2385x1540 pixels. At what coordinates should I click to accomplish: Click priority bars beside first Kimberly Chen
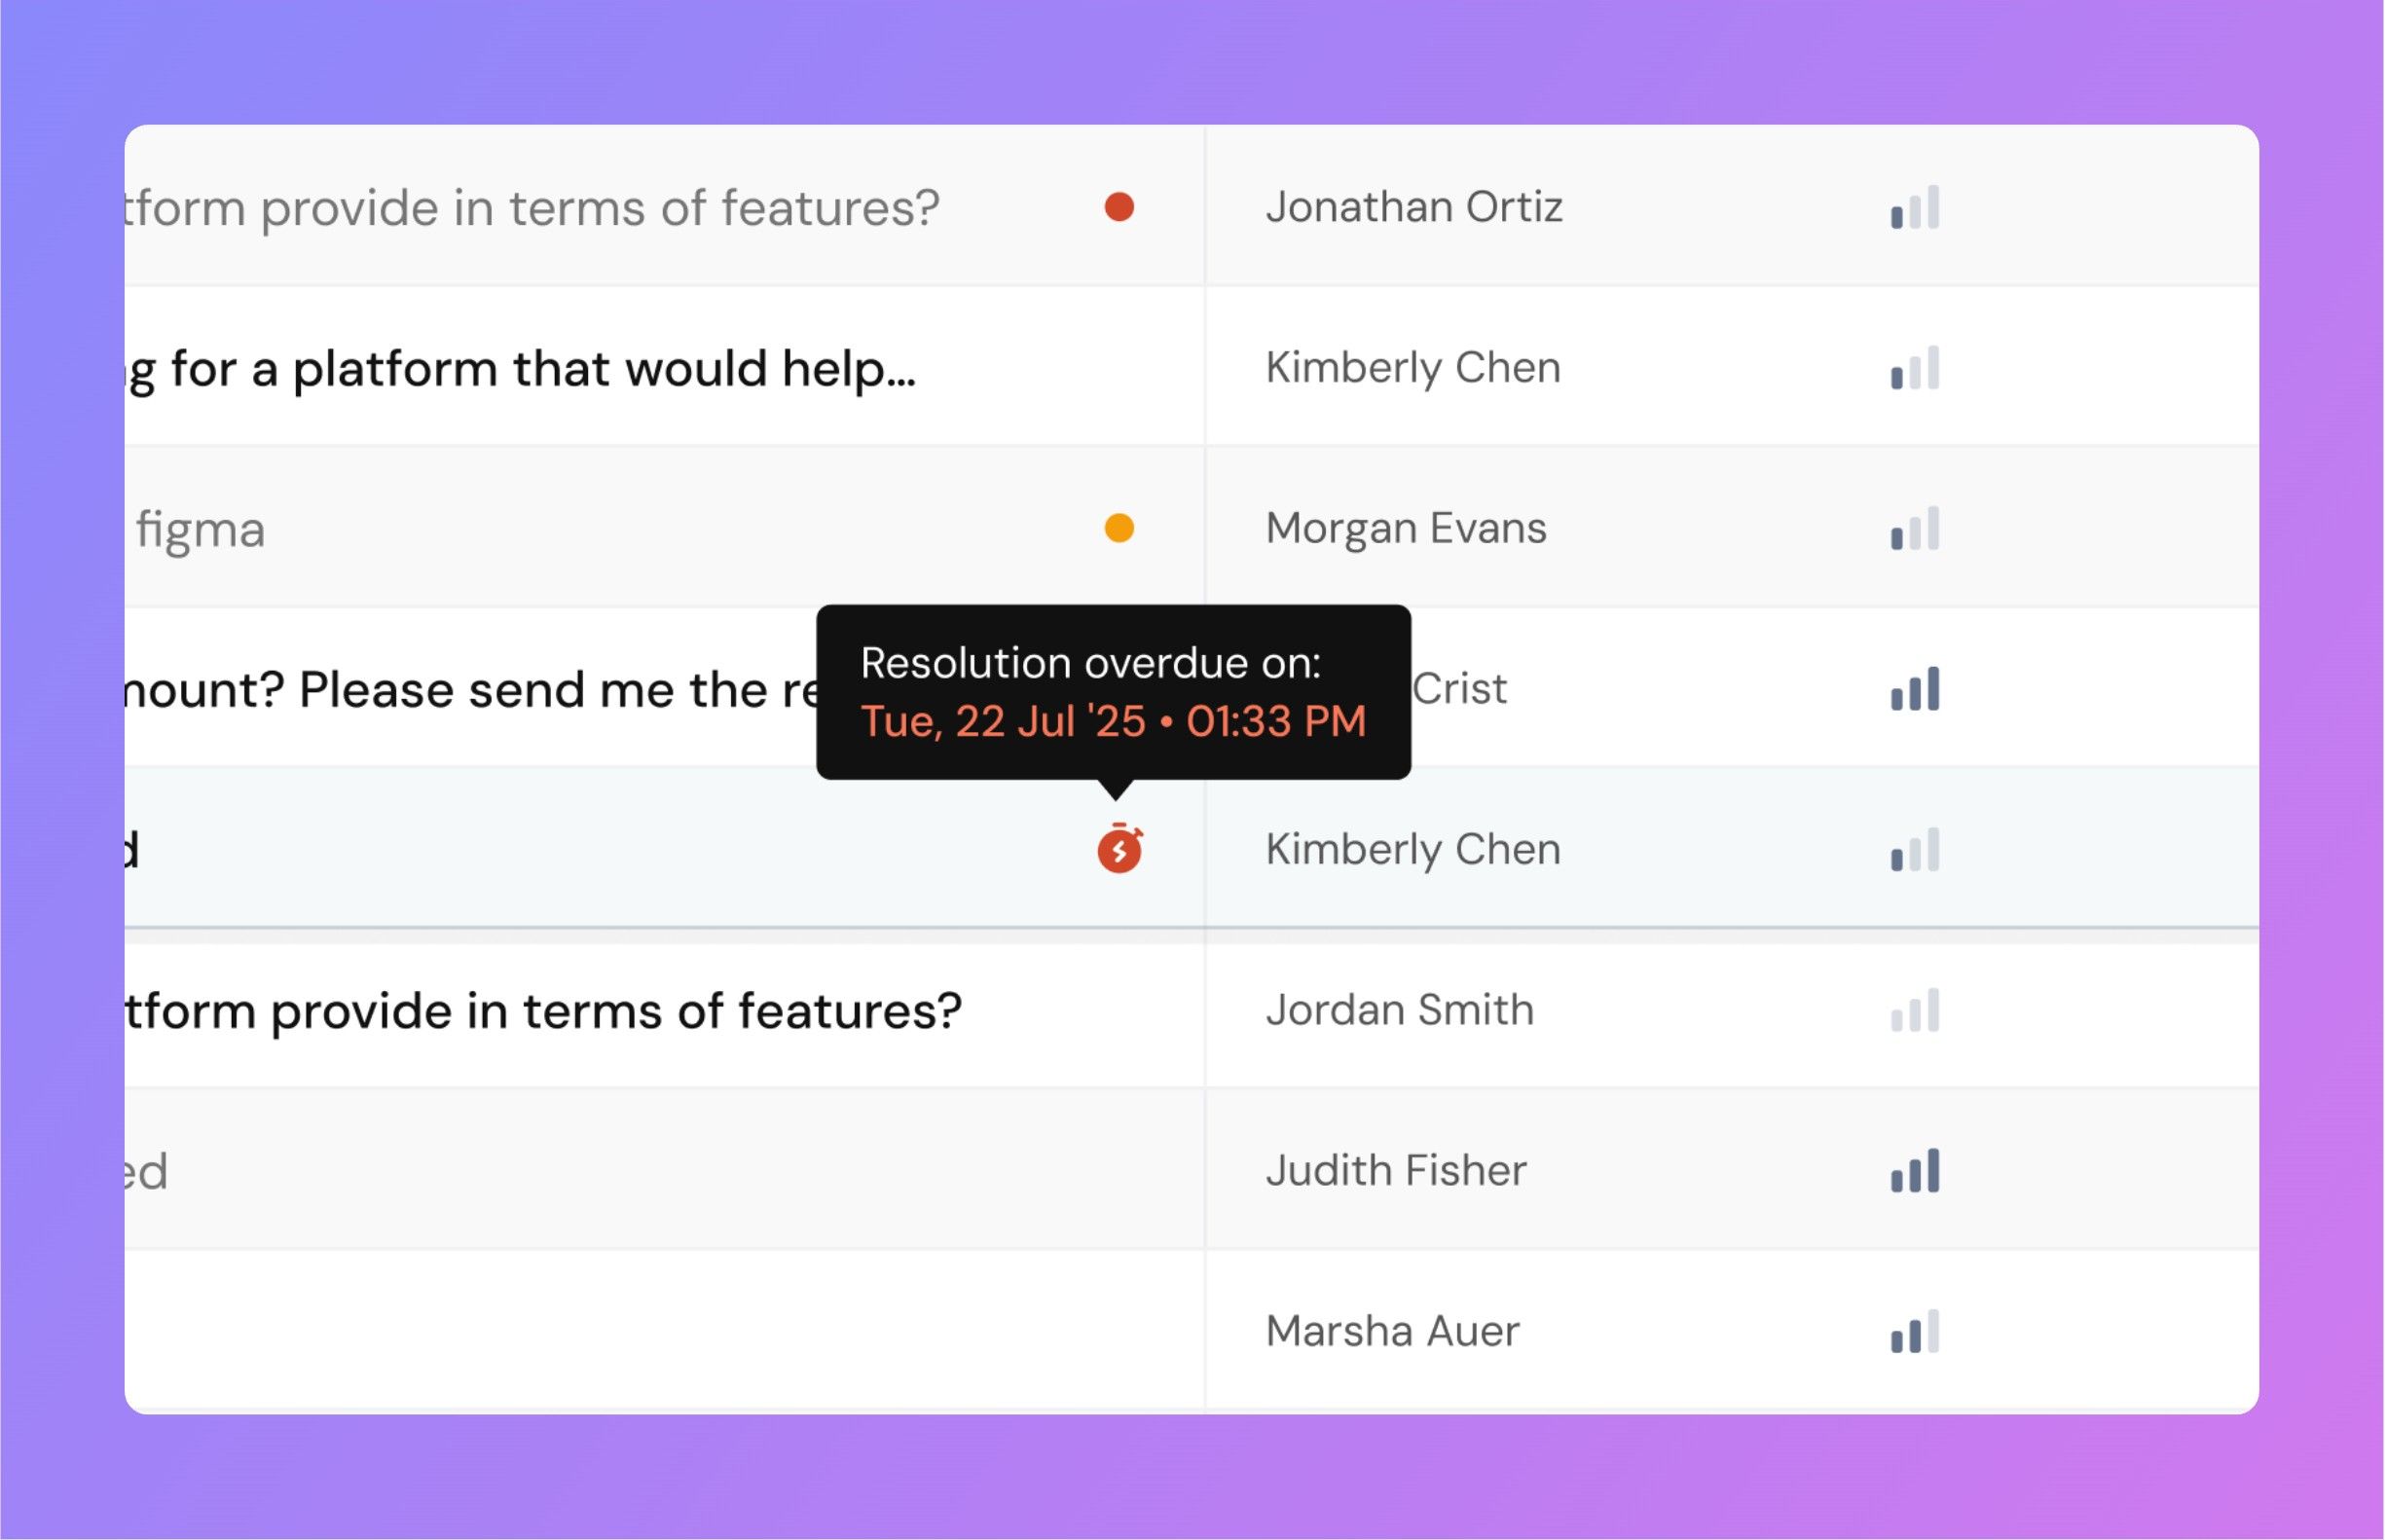click(x=1914, y=368)
